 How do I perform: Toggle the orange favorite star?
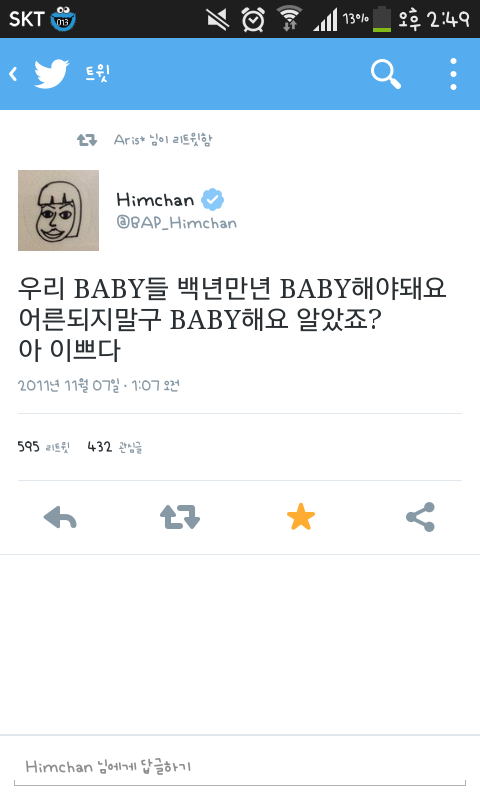tap(301, 517)
